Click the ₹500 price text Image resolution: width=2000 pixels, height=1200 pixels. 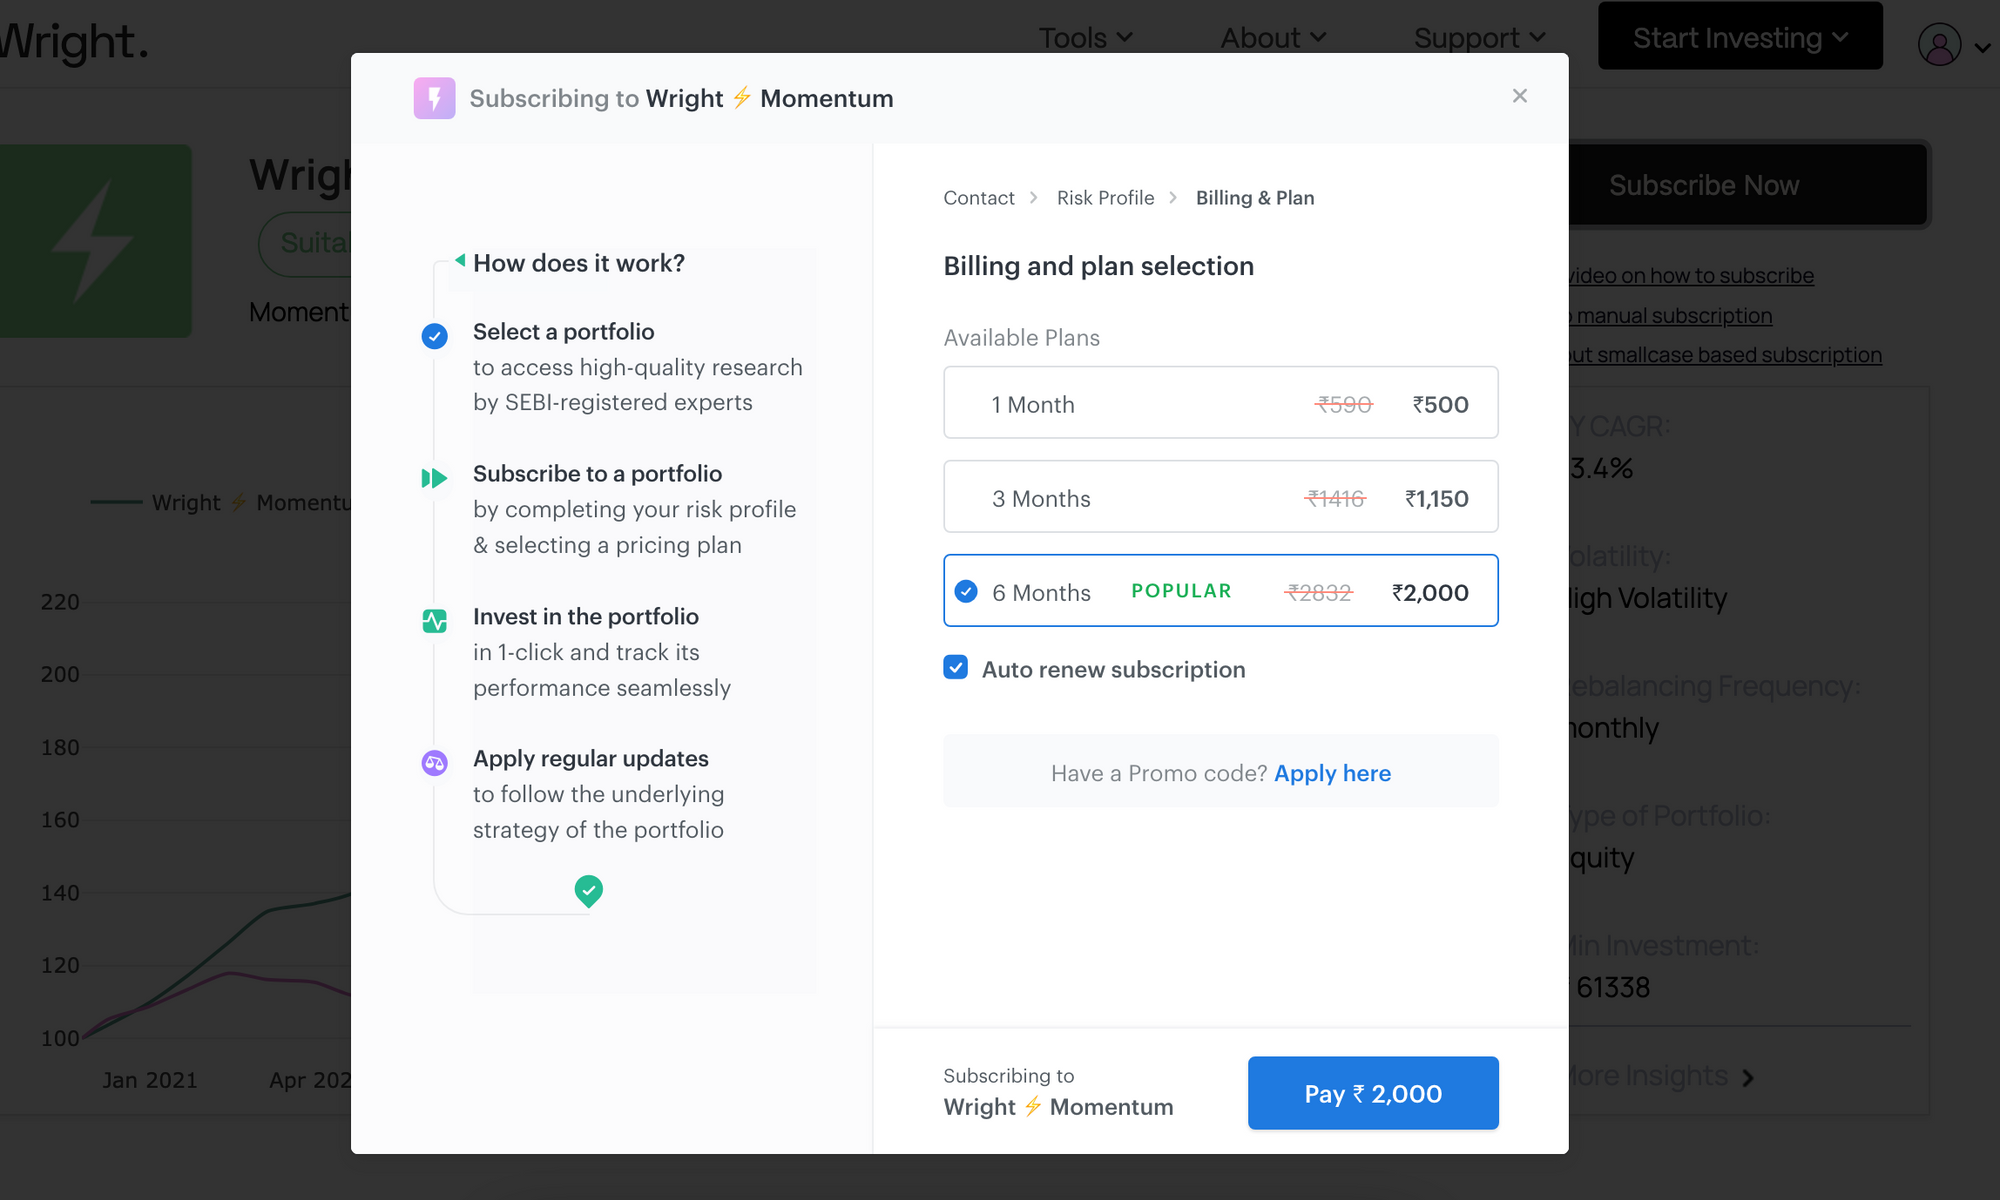click(1440, 404)
